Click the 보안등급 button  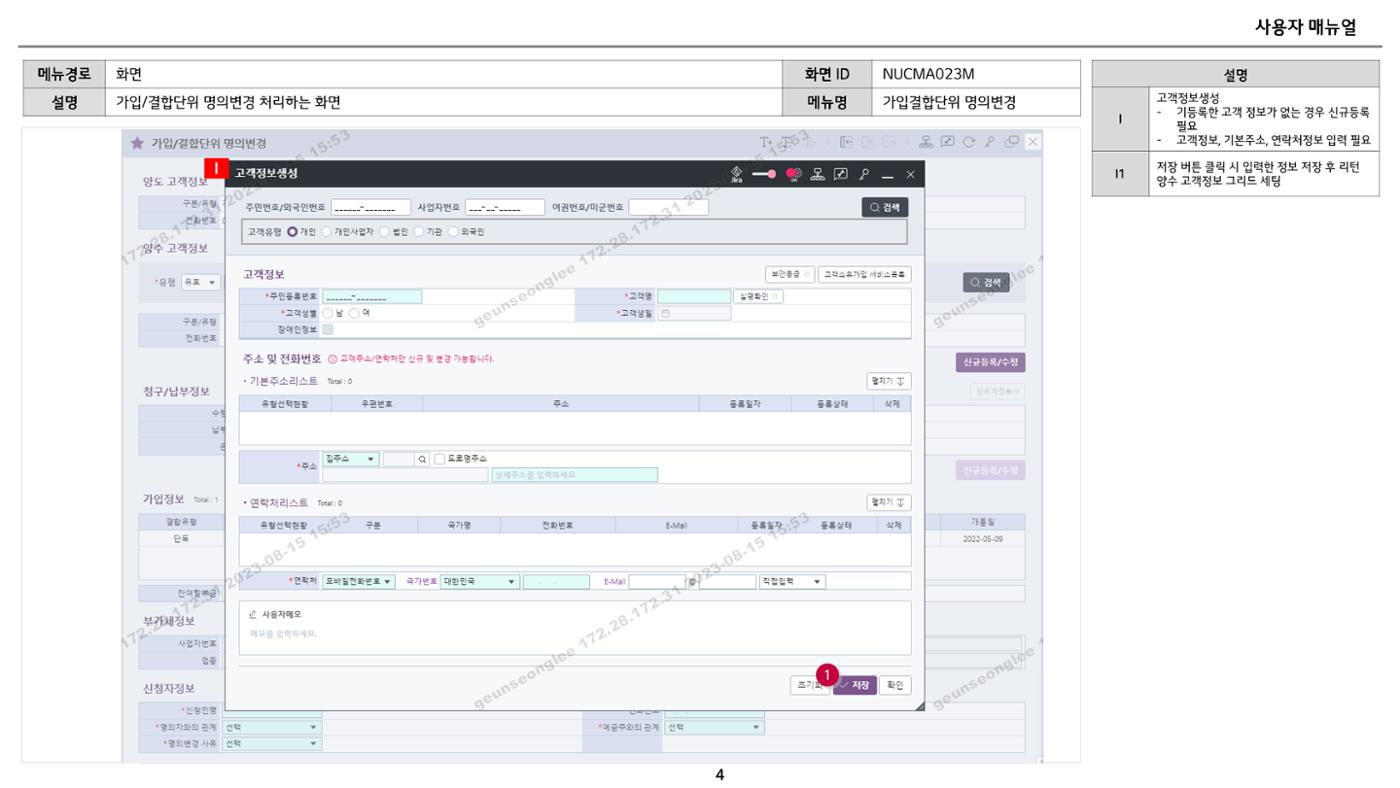click(790, 274)
